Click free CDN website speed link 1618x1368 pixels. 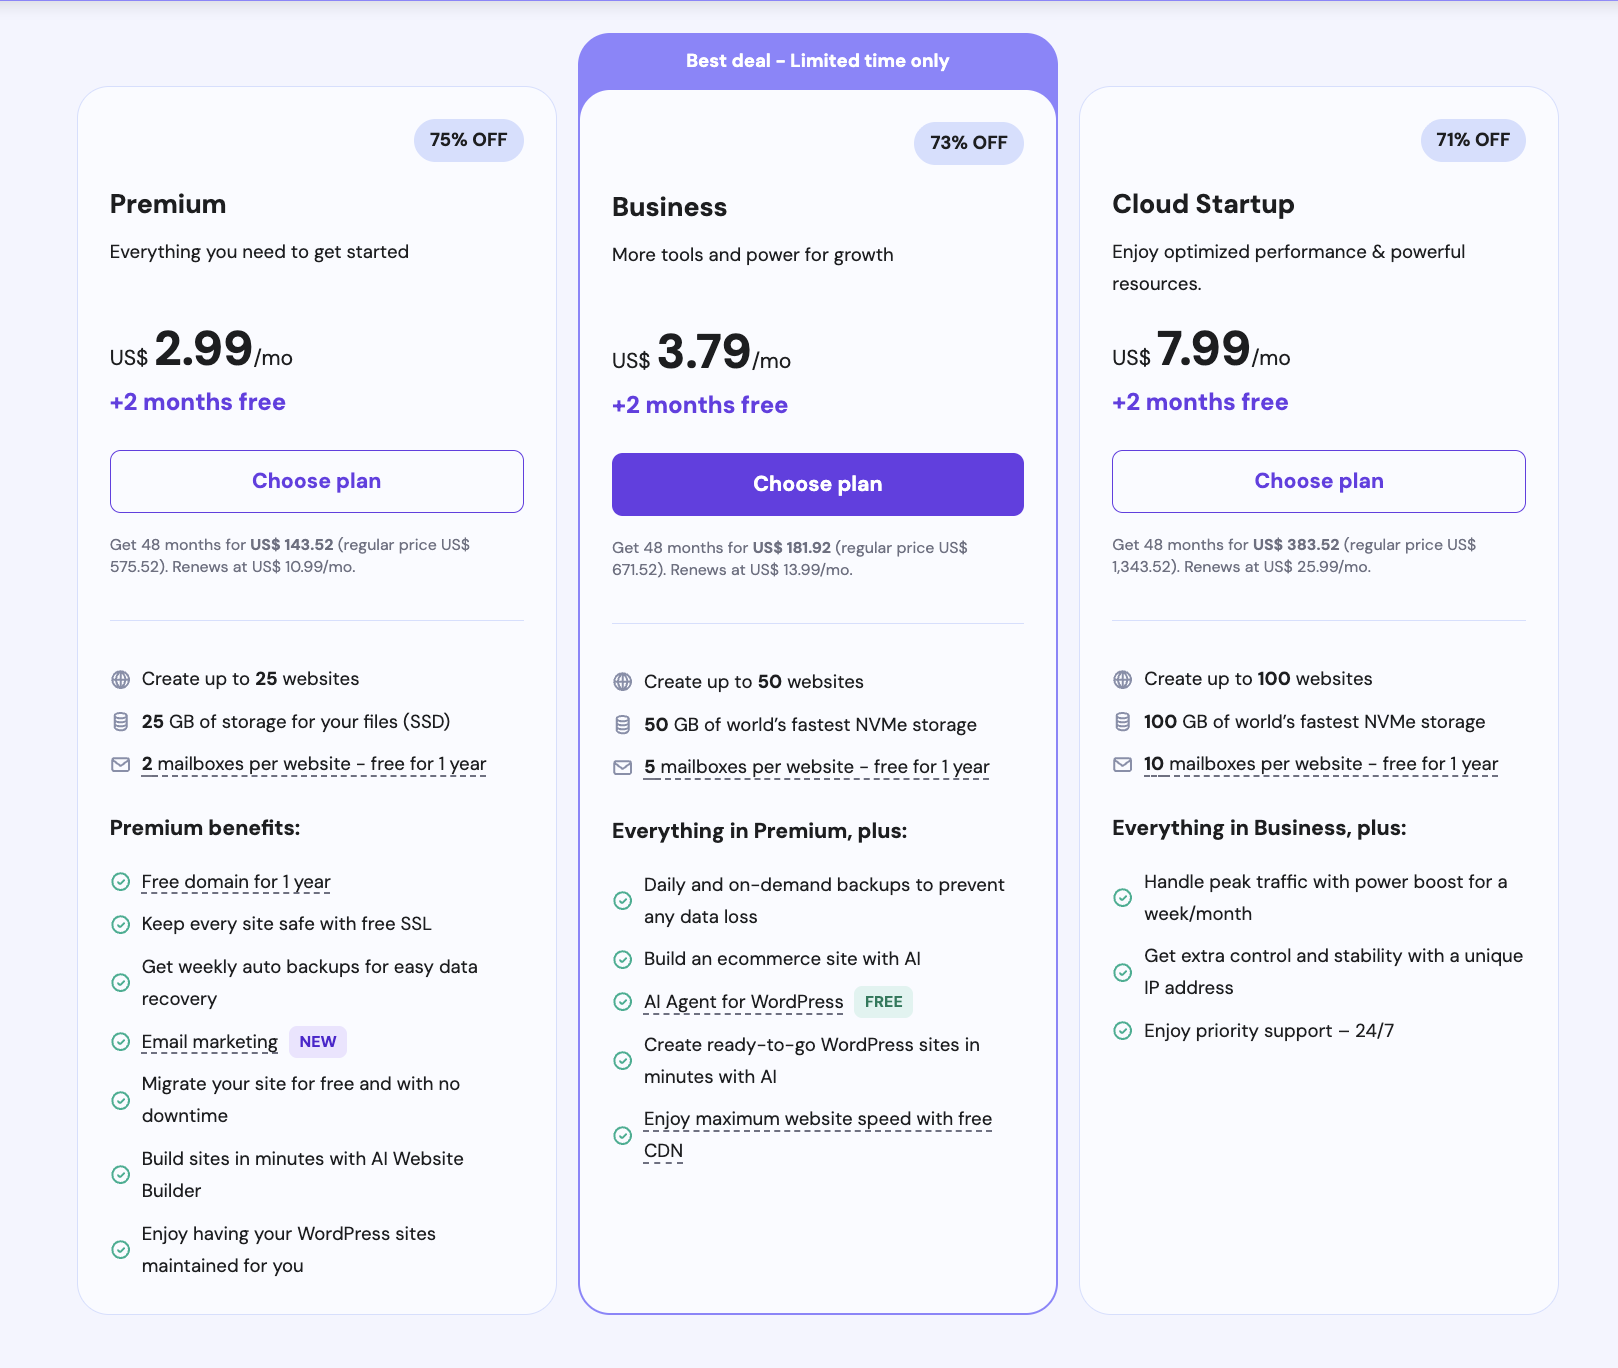817,1120
